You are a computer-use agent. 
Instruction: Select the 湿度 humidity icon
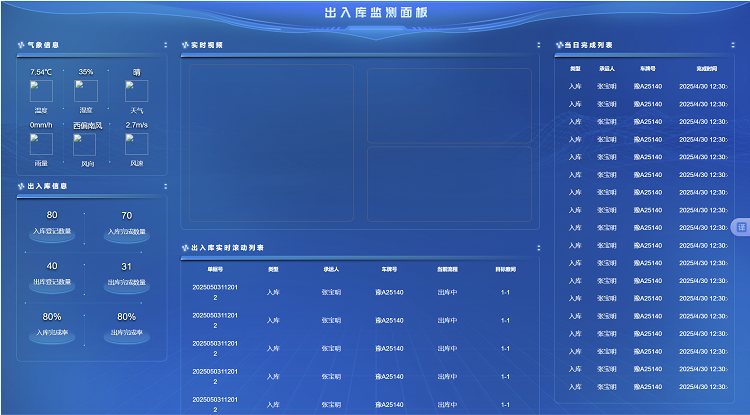[x=86, y=91]
